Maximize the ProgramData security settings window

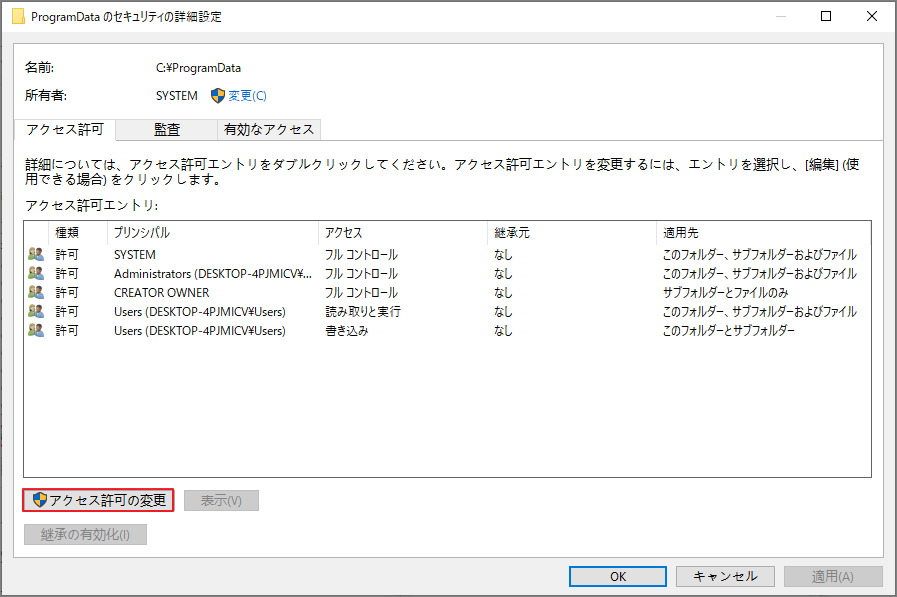825,16
